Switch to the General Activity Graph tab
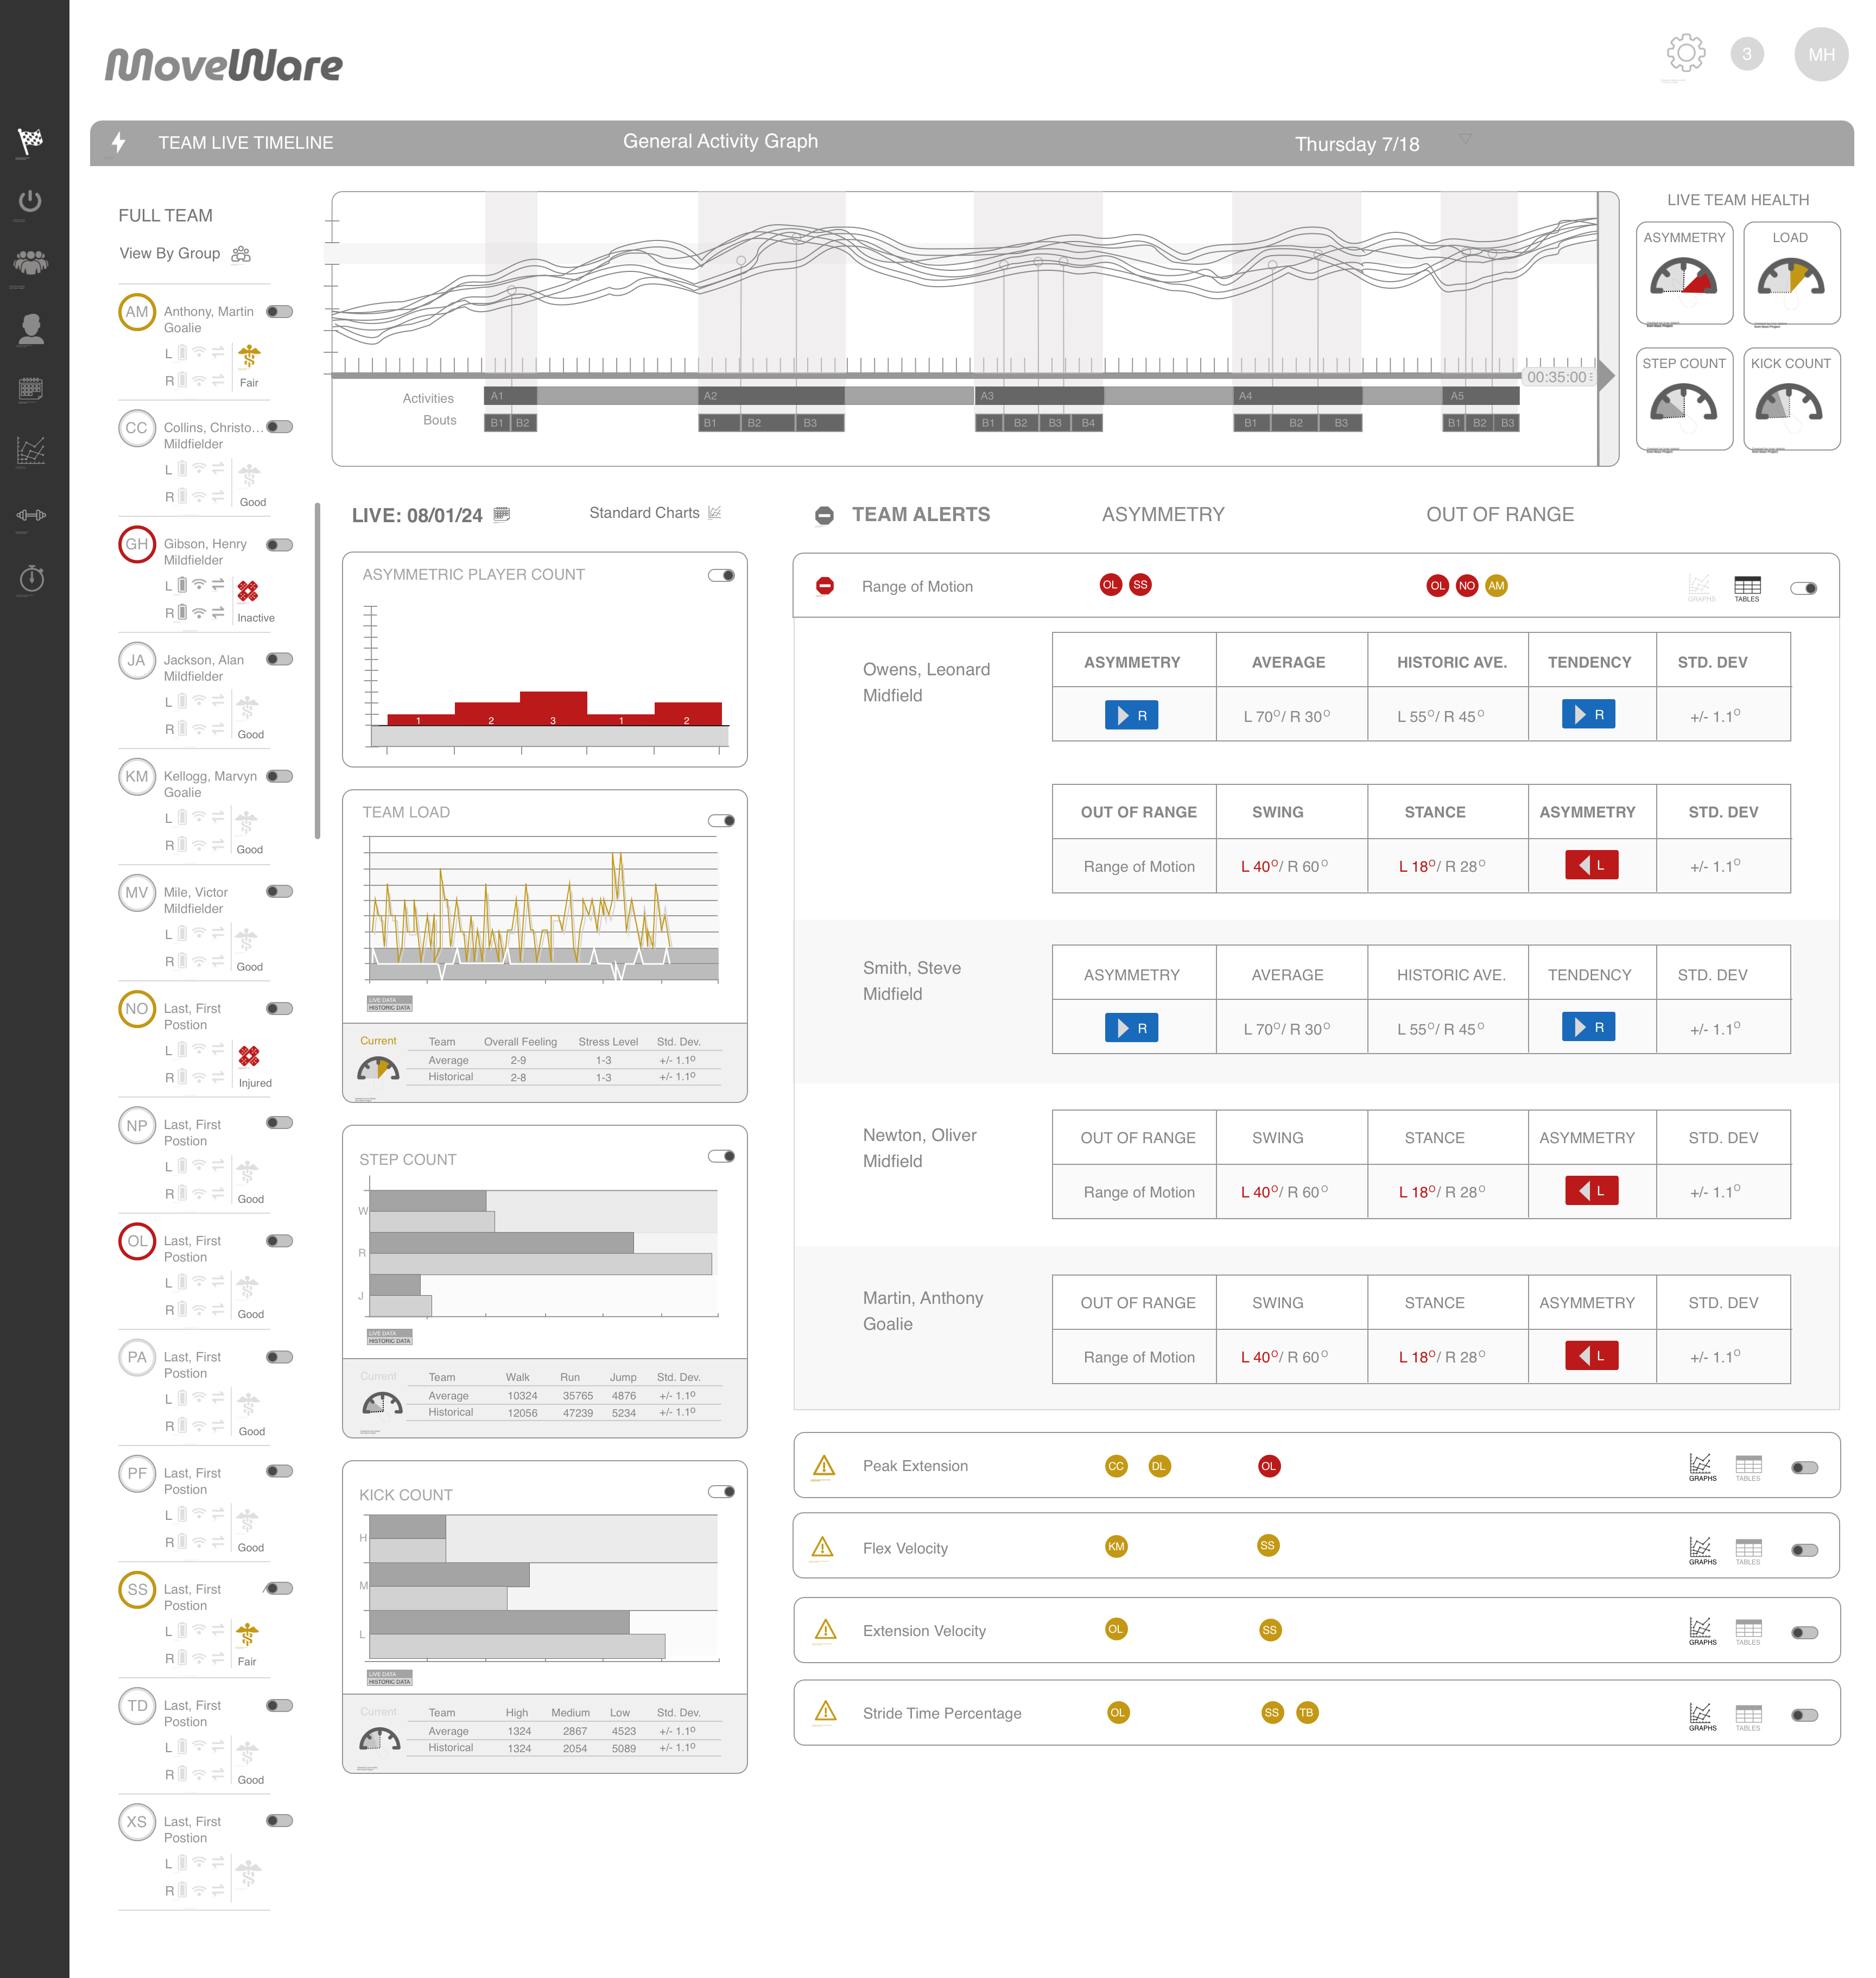Viewport: 1876px width, 1978px height. point(720,141)
